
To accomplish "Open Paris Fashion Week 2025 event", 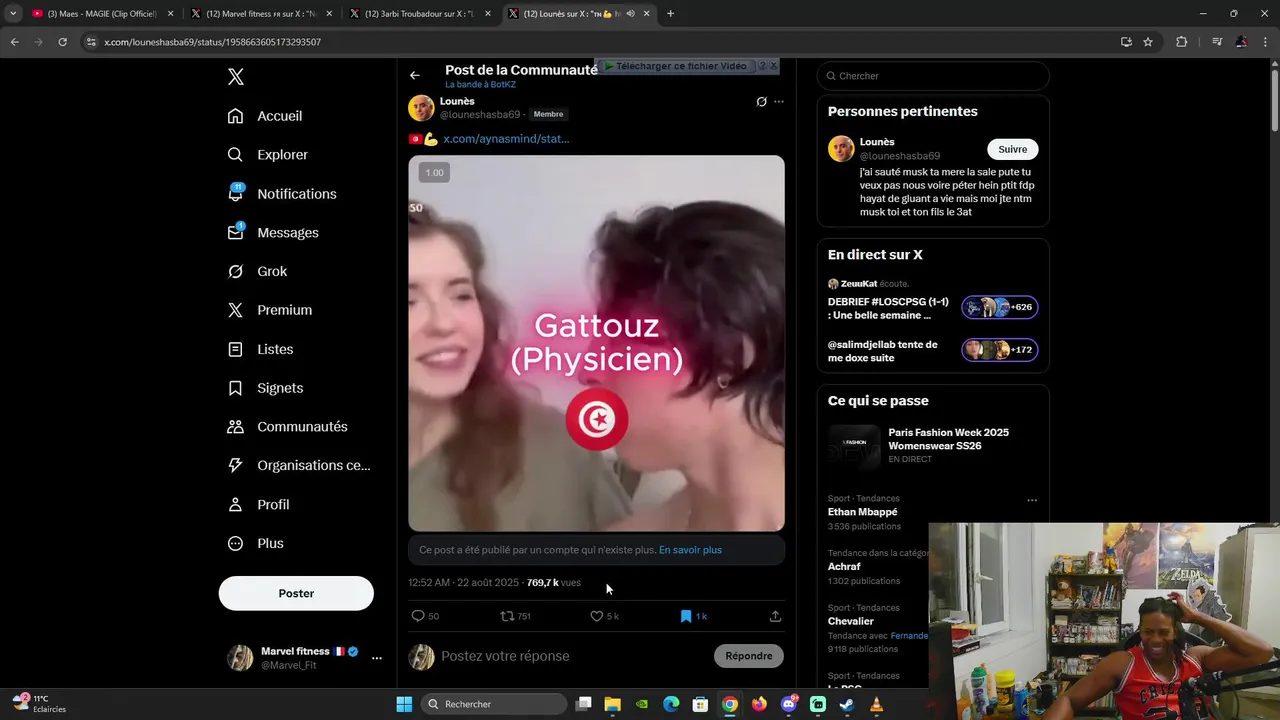I will tap(933, 445).
